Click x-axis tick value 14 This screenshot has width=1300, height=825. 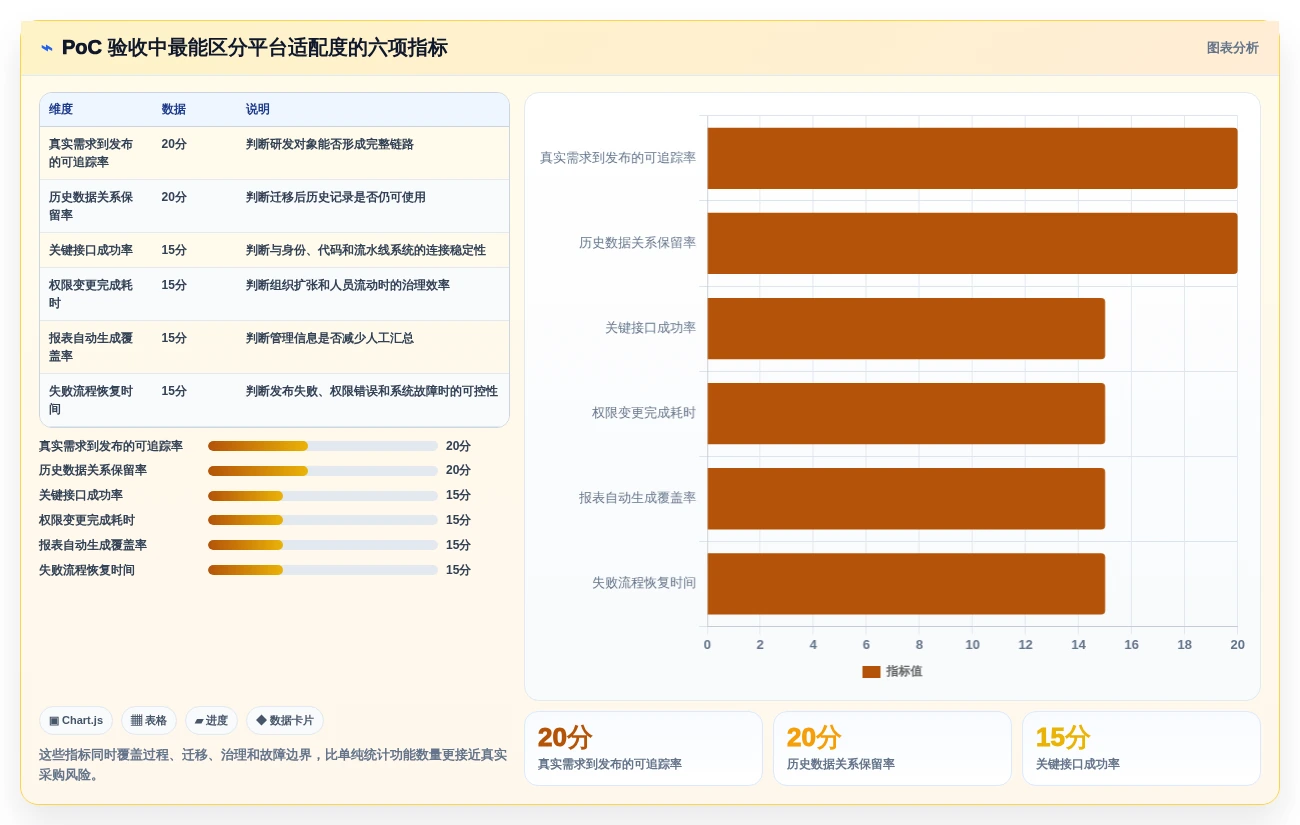tap(1078, 645)
